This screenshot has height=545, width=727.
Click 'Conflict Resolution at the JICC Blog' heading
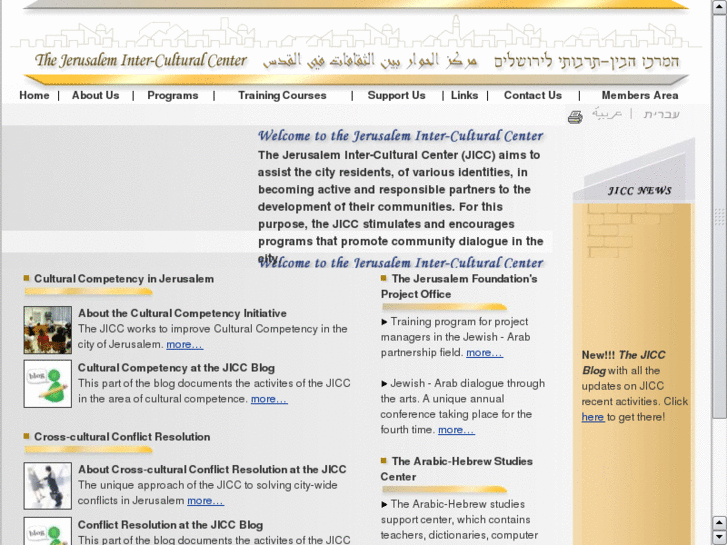click(170, 525)
